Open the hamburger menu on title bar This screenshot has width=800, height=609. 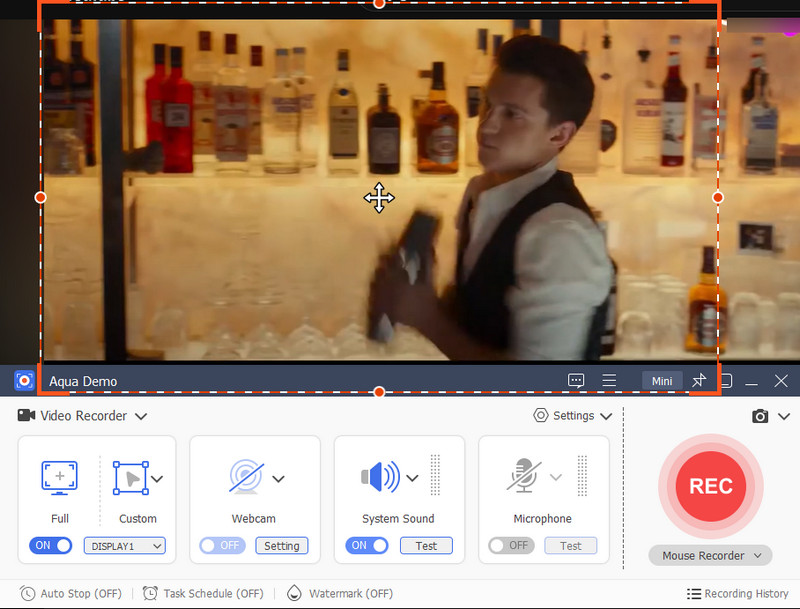(609, 381)
